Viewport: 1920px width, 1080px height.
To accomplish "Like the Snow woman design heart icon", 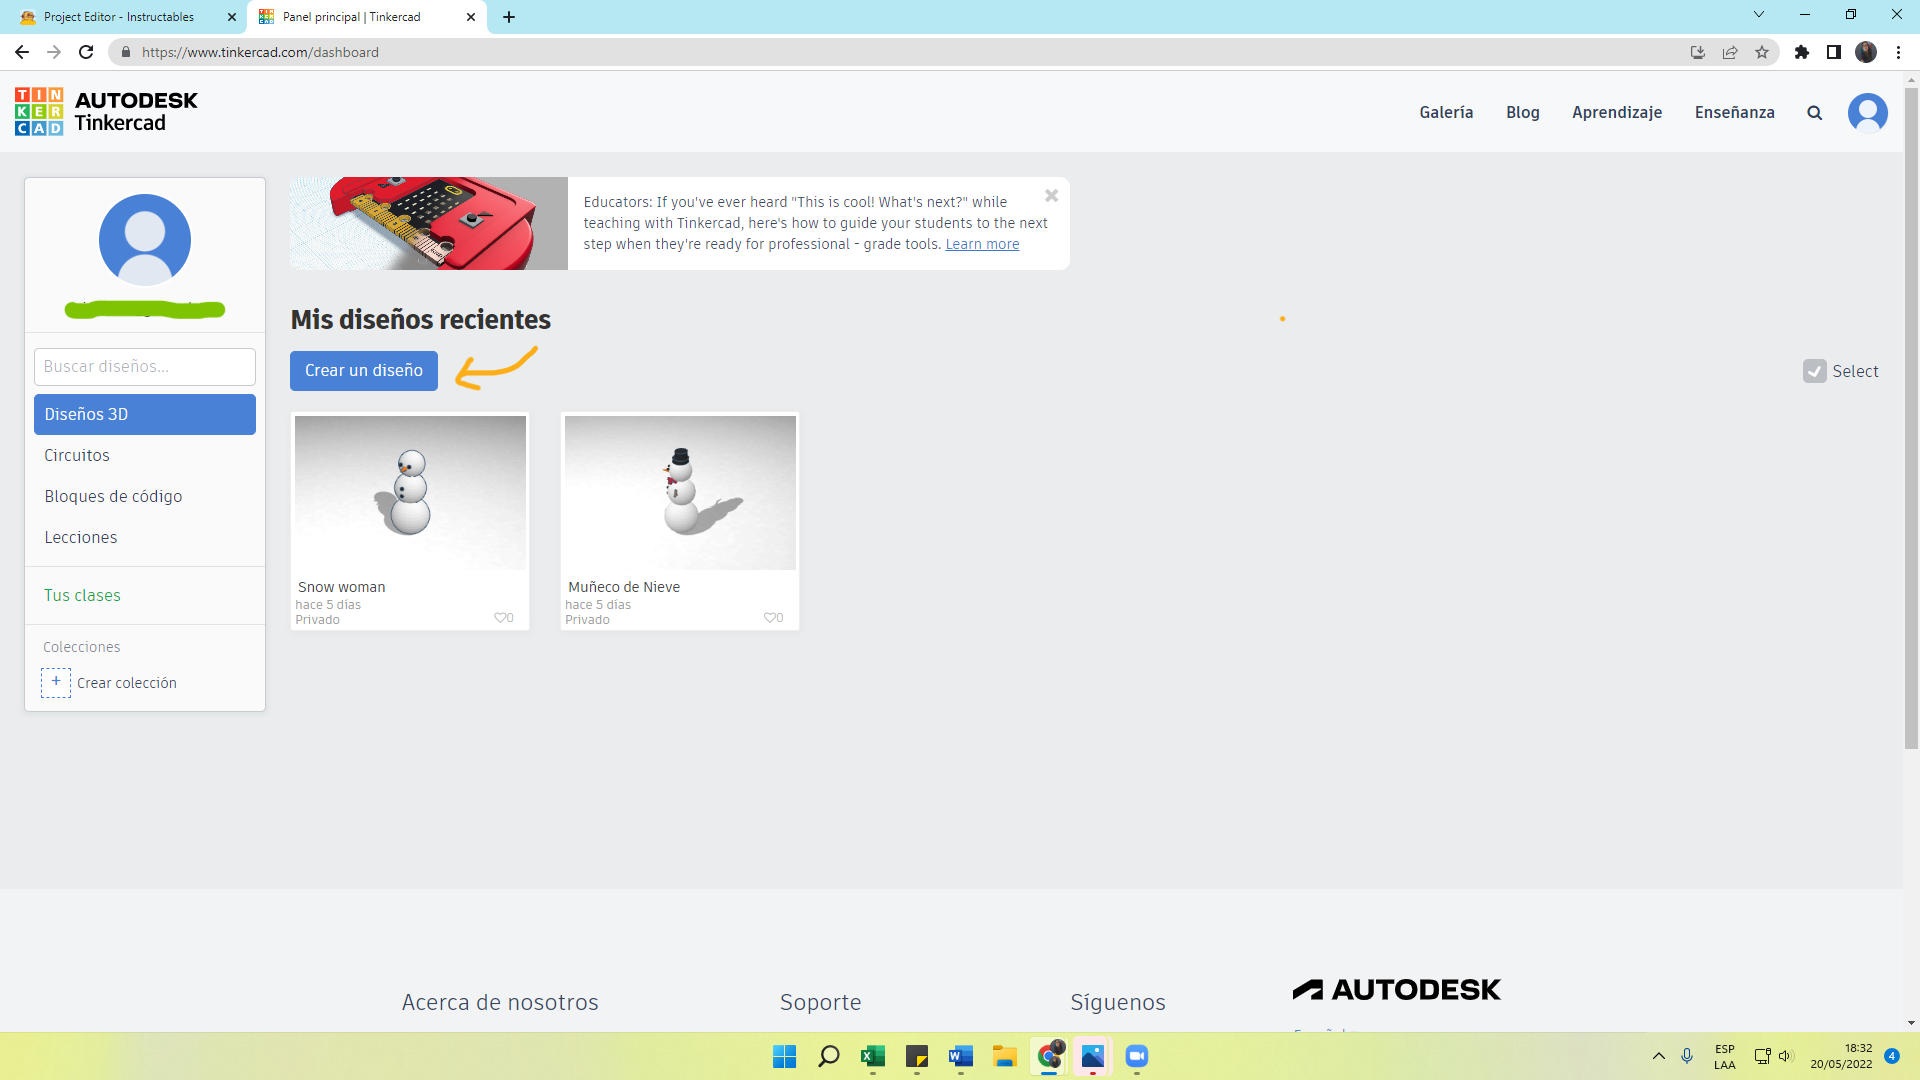I will click(x=500, y=618).
